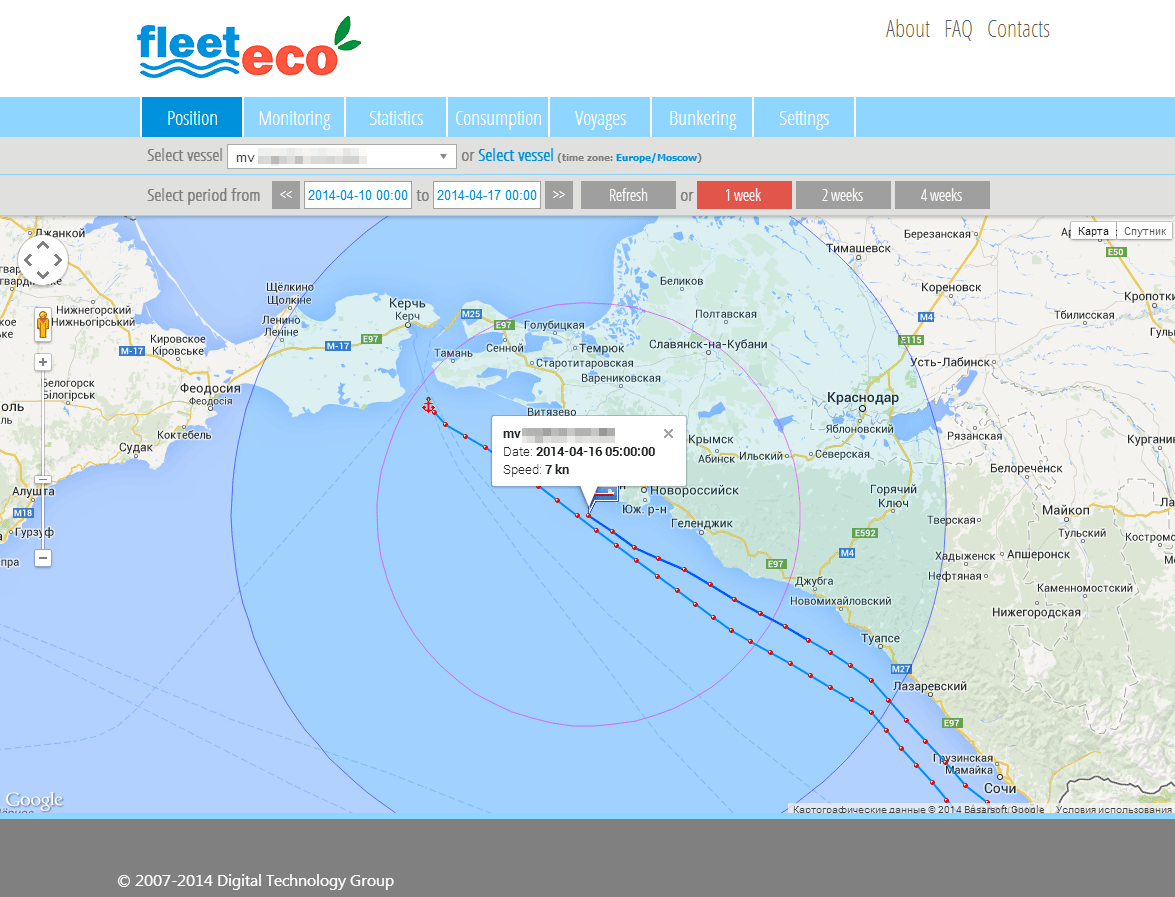The width and height of the screenshot is (1175, 897).
Task: Switch map to Спутник satellite view
Action: pyautogui.click(x=1144, y=231)
